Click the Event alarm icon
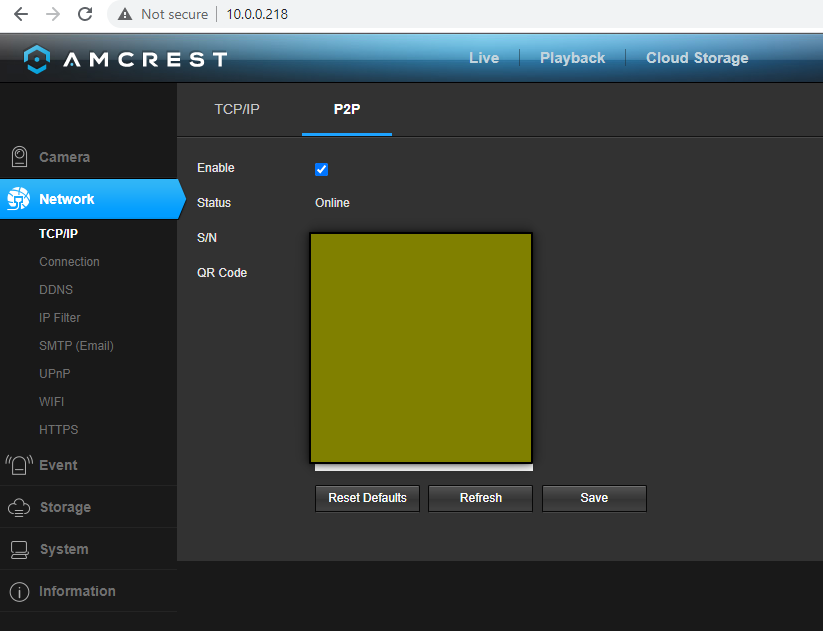This screenshot has width=823, height=631. [x=19, y=465]
